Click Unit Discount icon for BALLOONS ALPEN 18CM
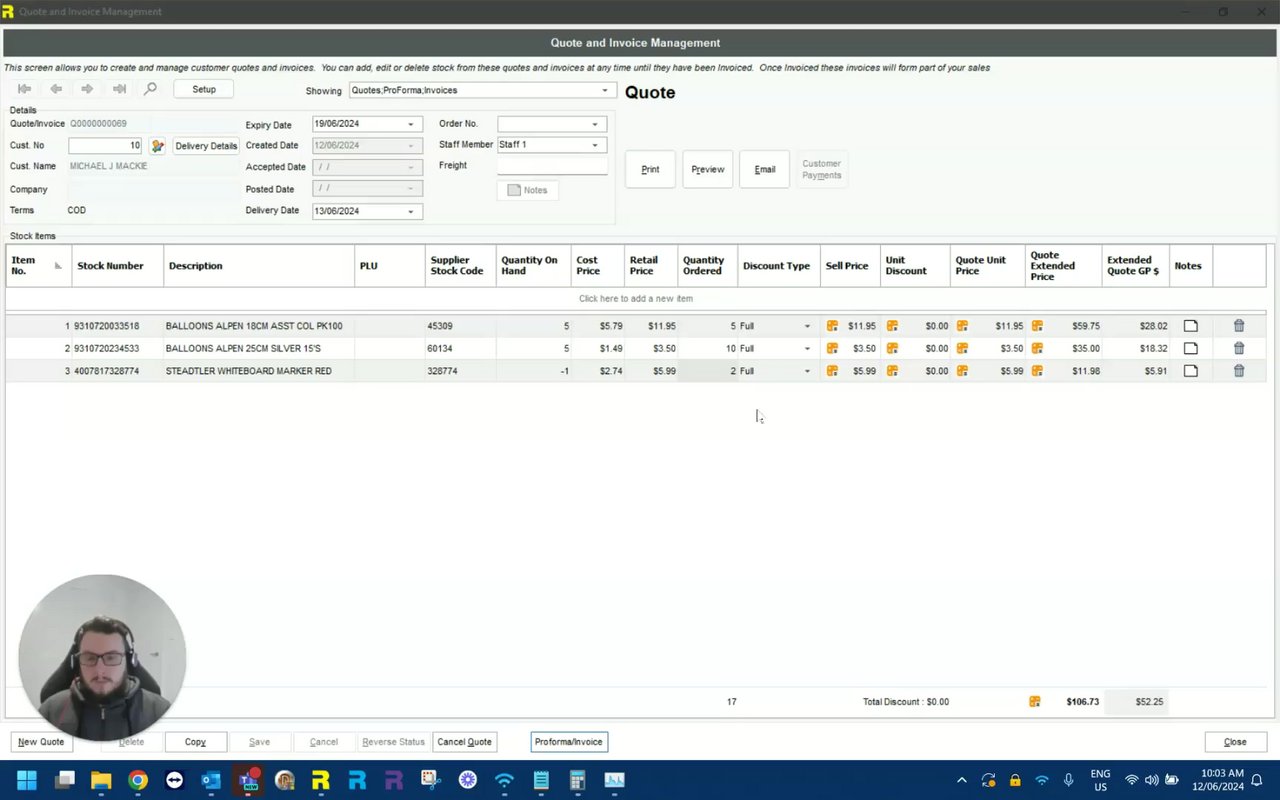The image size is (1280, 800). point(892,326)
